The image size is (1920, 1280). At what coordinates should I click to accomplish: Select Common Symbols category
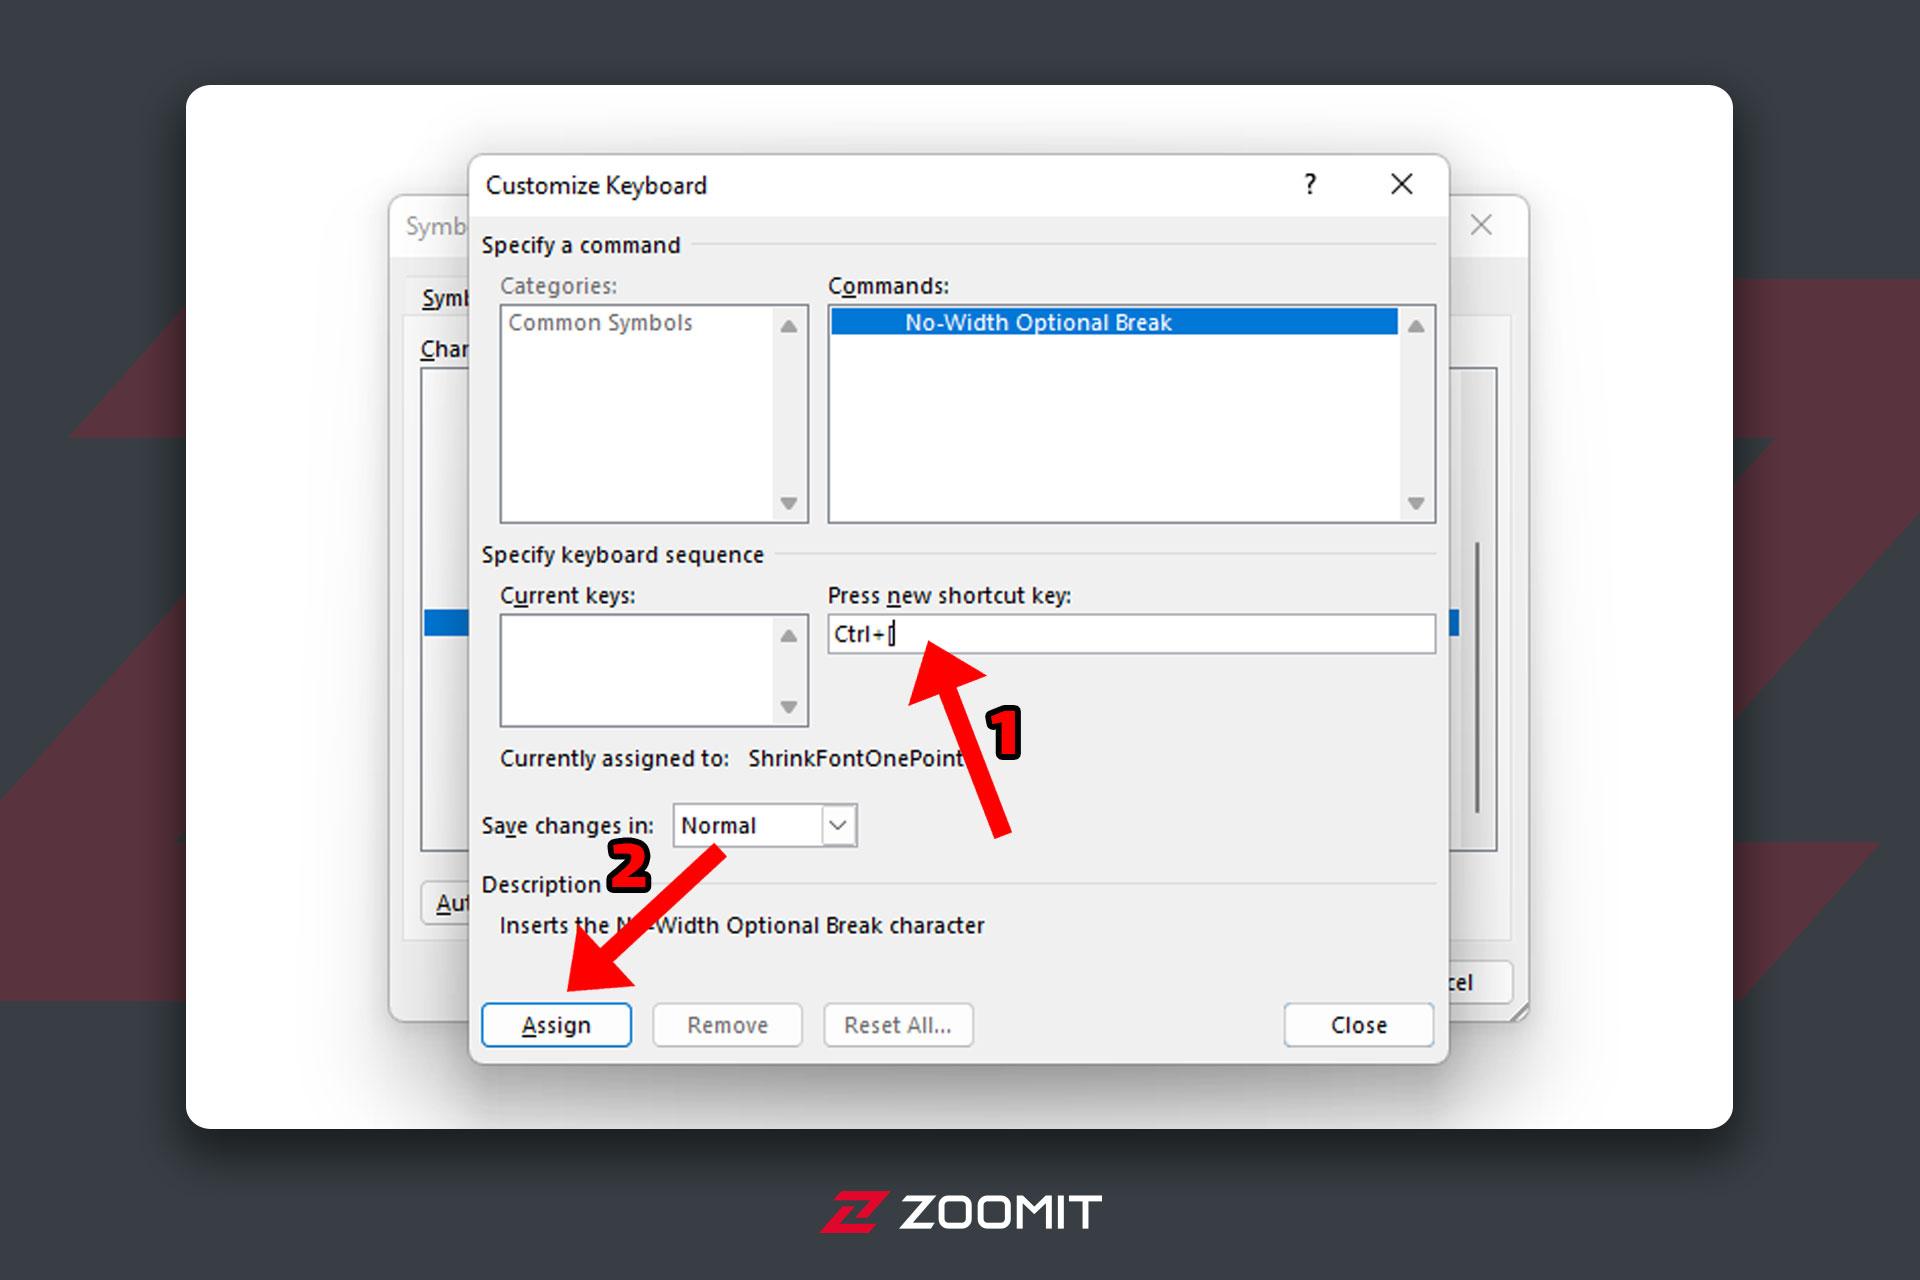point(600,322)
